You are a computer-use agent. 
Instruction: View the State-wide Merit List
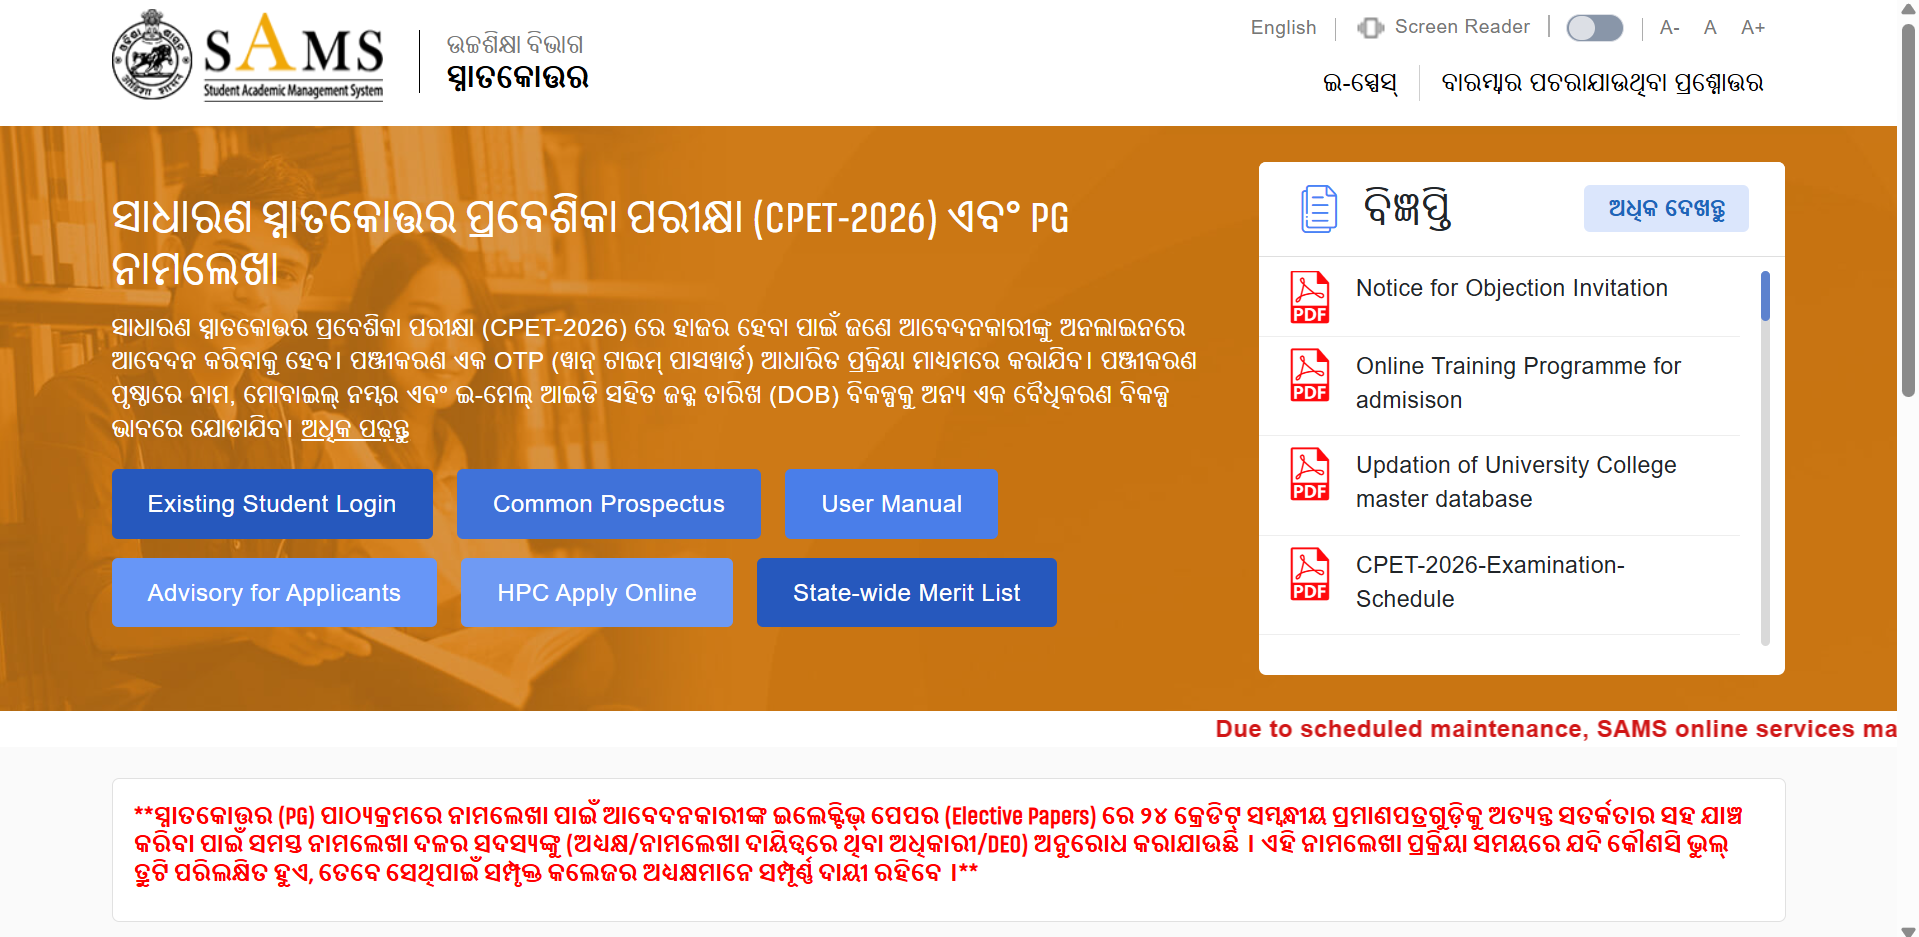(x=906, y=593)
